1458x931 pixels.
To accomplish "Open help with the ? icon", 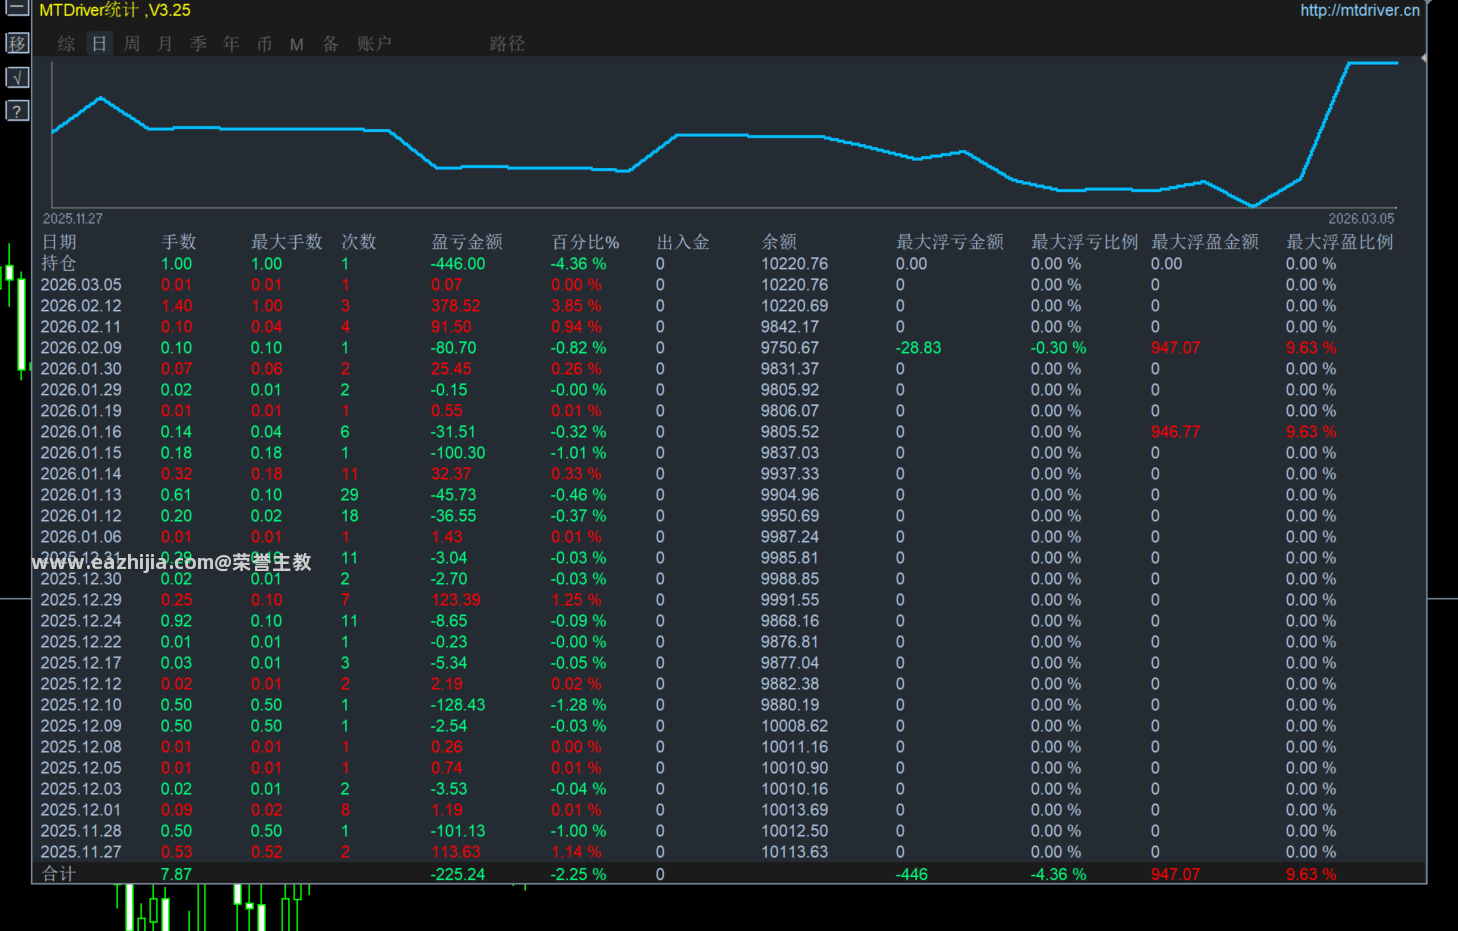I will point(17,111).
